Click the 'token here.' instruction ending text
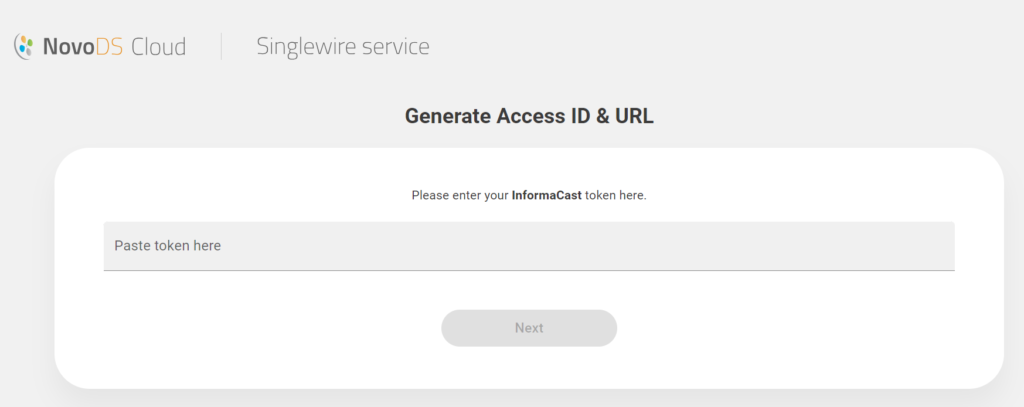Viewport: 1024px width, 407px height. point(616,195)
